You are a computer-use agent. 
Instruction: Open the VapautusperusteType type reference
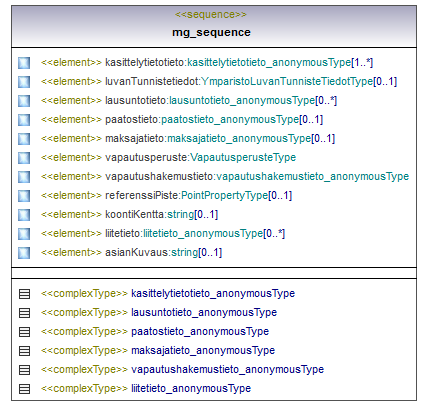(x=243, y=157)
